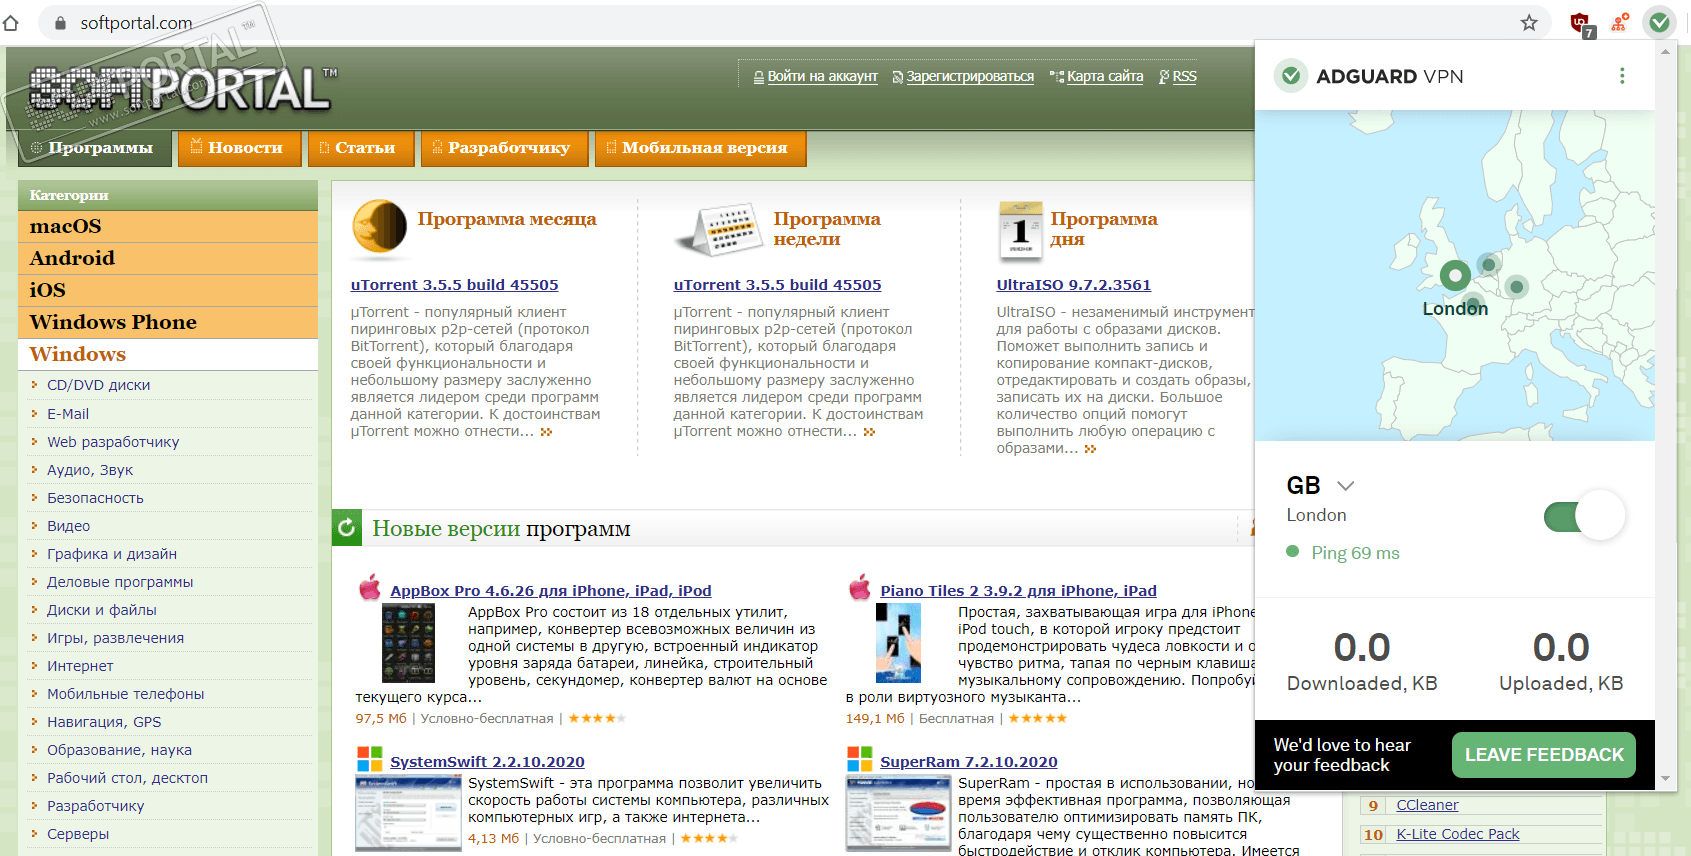Click the » arrow ending Программа месяца description
The height and width of the screenshot is (856, 1691).
click(546, 432)
